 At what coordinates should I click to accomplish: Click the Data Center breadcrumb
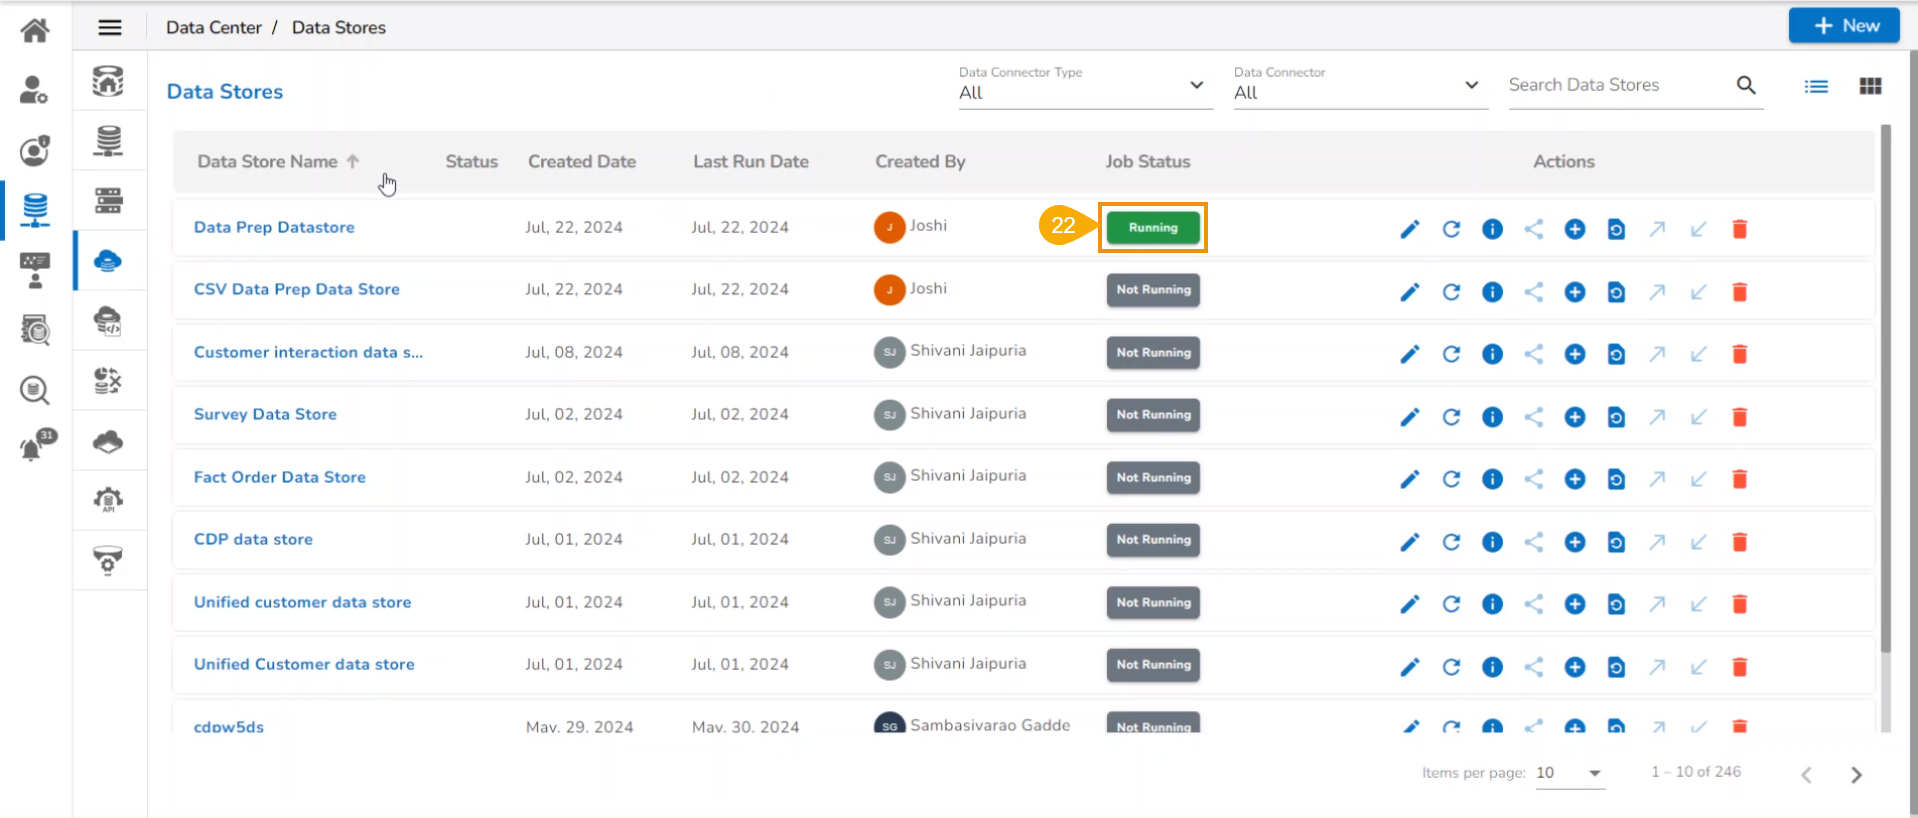(x=214, y=28)
